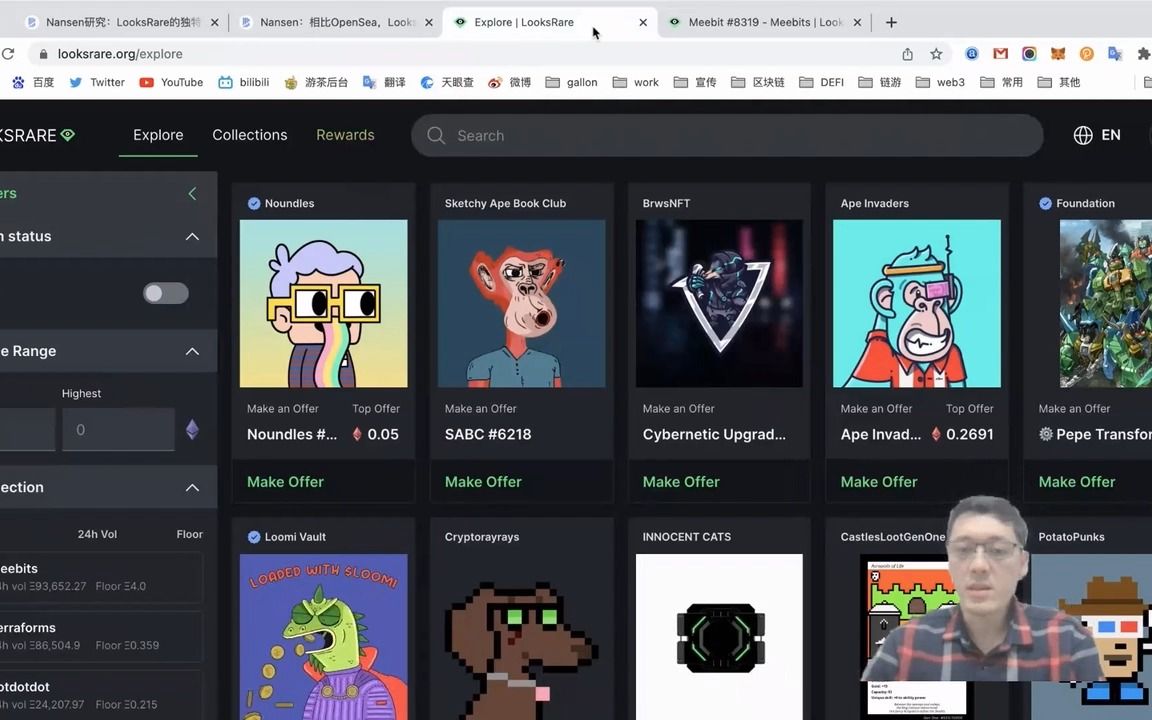The width and height of the screenshot is (1152, 720).
Task: Click the Highest price input field
Action: coord(118,430)
